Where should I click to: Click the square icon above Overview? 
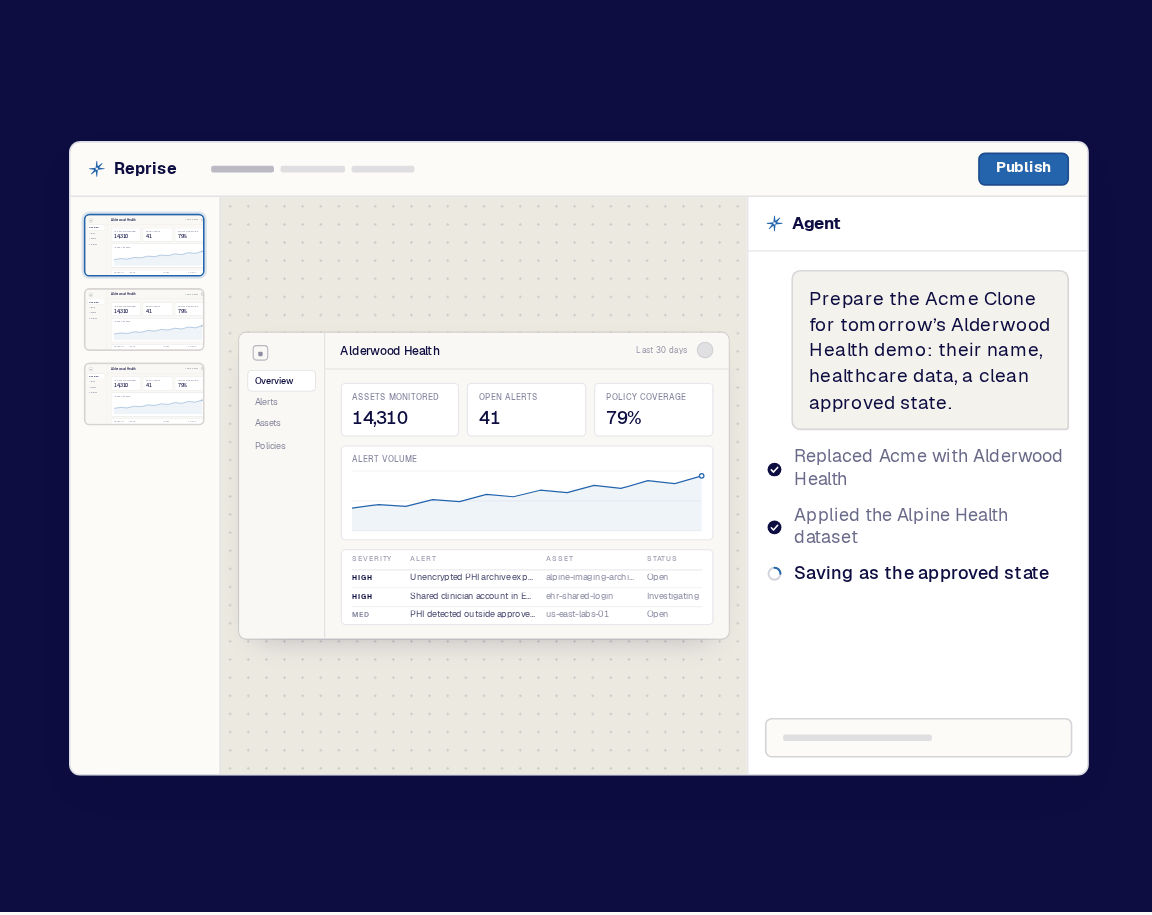[x=260, y=354]
